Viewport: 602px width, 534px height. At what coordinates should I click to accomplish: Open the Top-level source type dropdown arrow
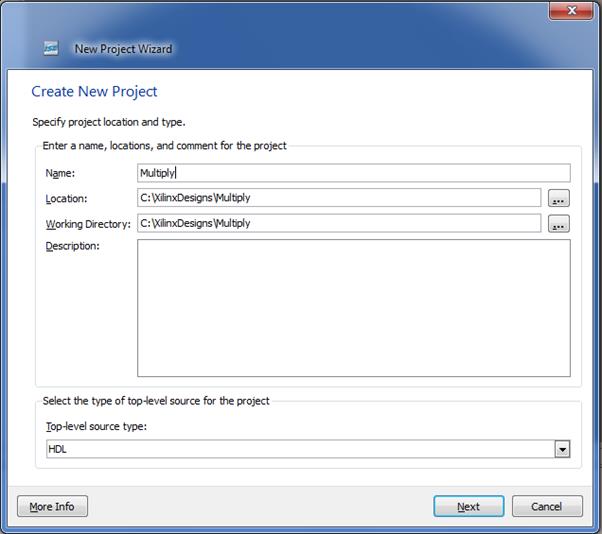coord(562,449)
